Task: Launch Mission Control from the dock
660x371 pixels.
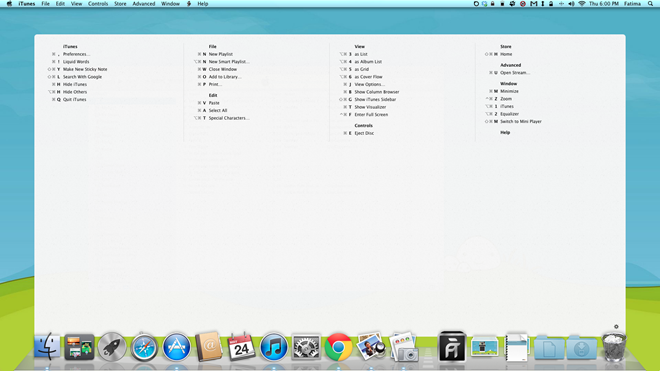Action: pos(79,347)
